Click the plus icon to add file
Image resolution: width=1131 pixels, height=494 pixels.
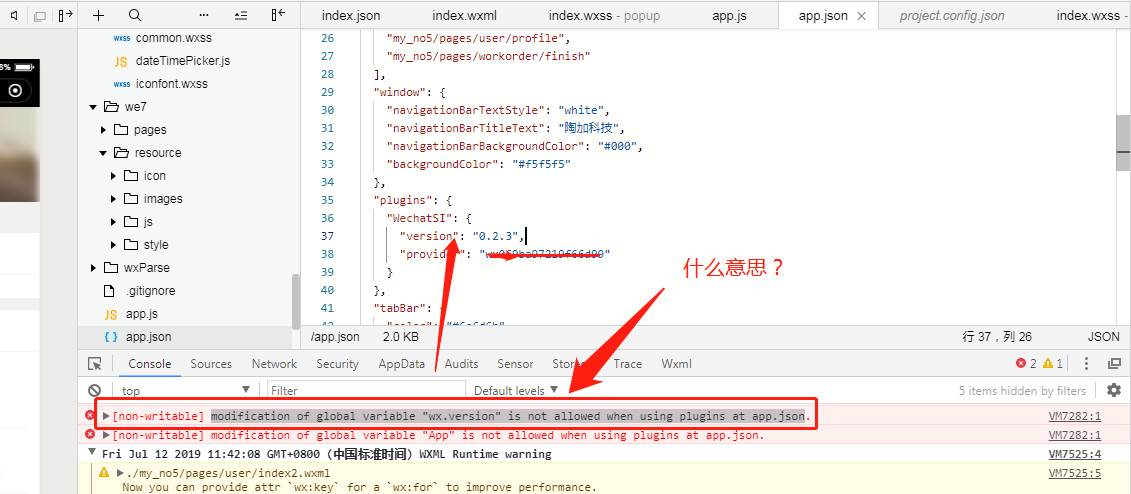tap(99, 15)
